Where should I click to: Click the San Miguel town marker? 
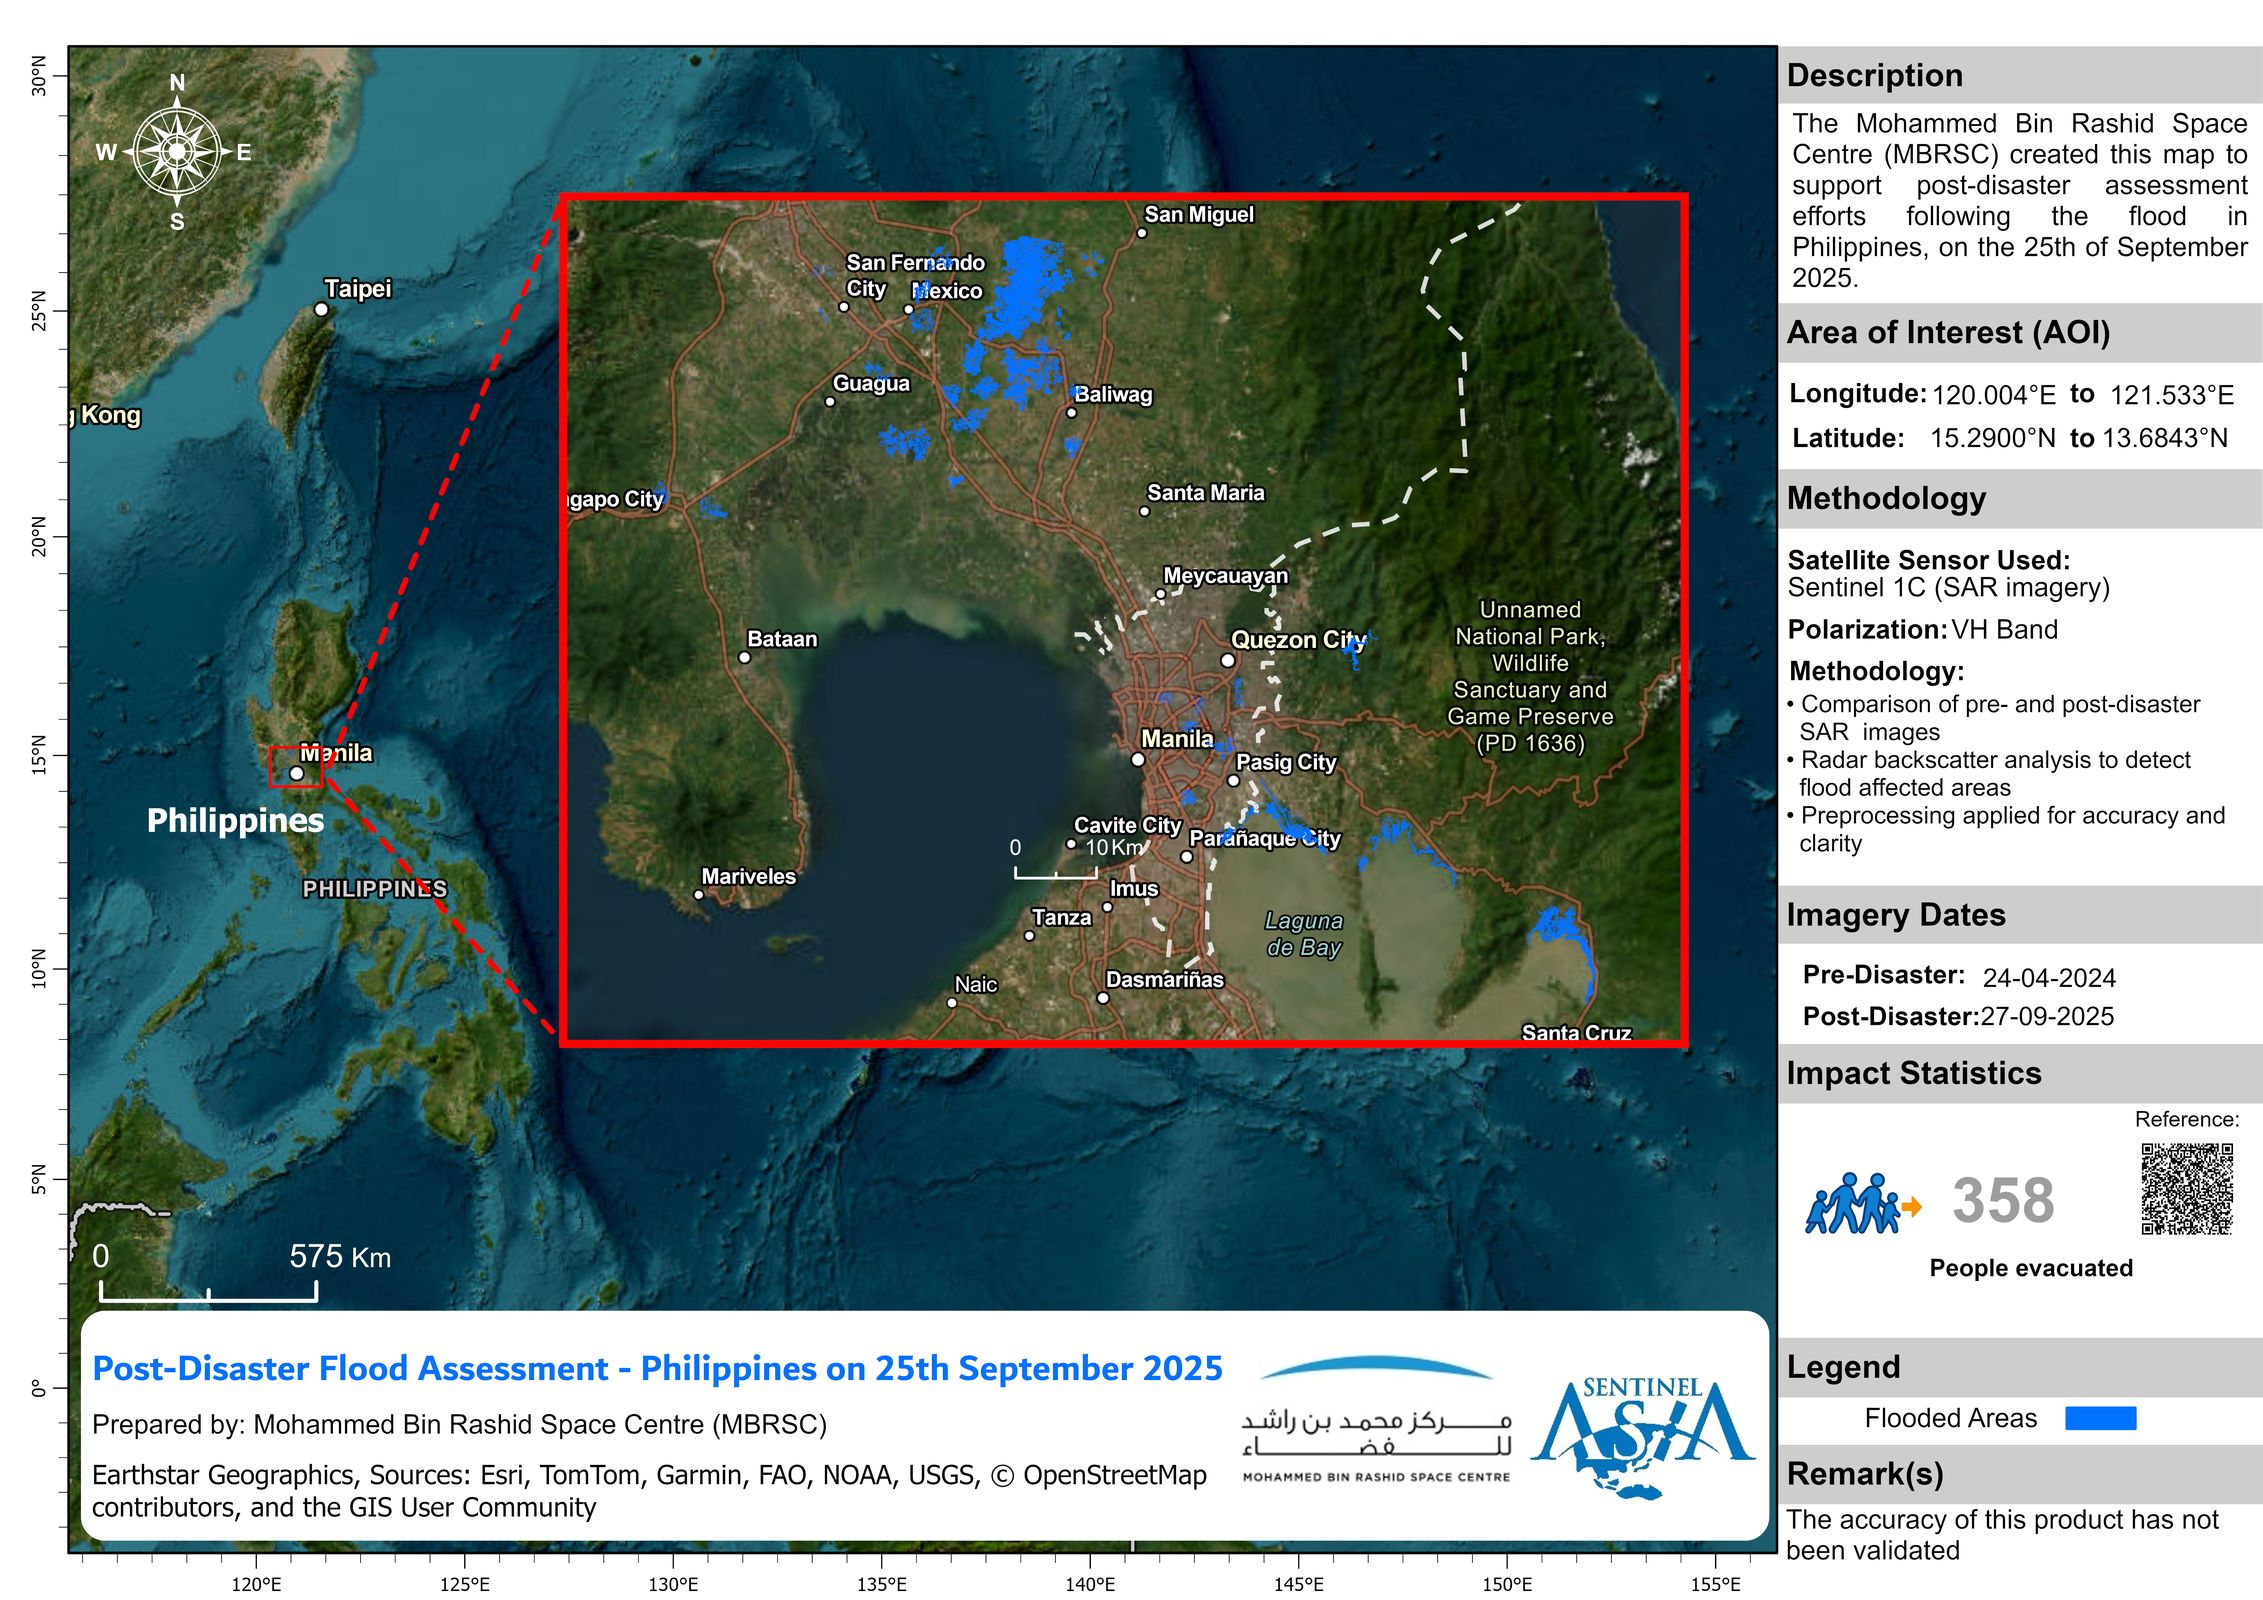tap(1141, 233)
